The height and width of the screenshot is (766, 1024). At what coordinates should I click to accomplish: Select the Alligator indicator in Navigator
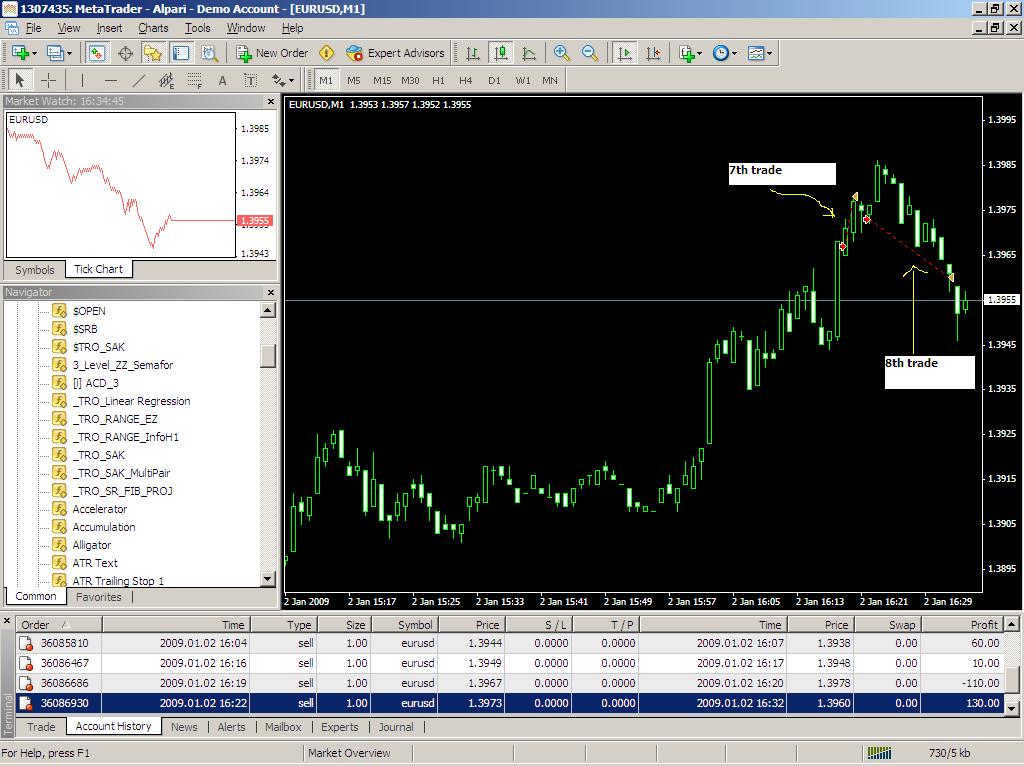[91, 545]
